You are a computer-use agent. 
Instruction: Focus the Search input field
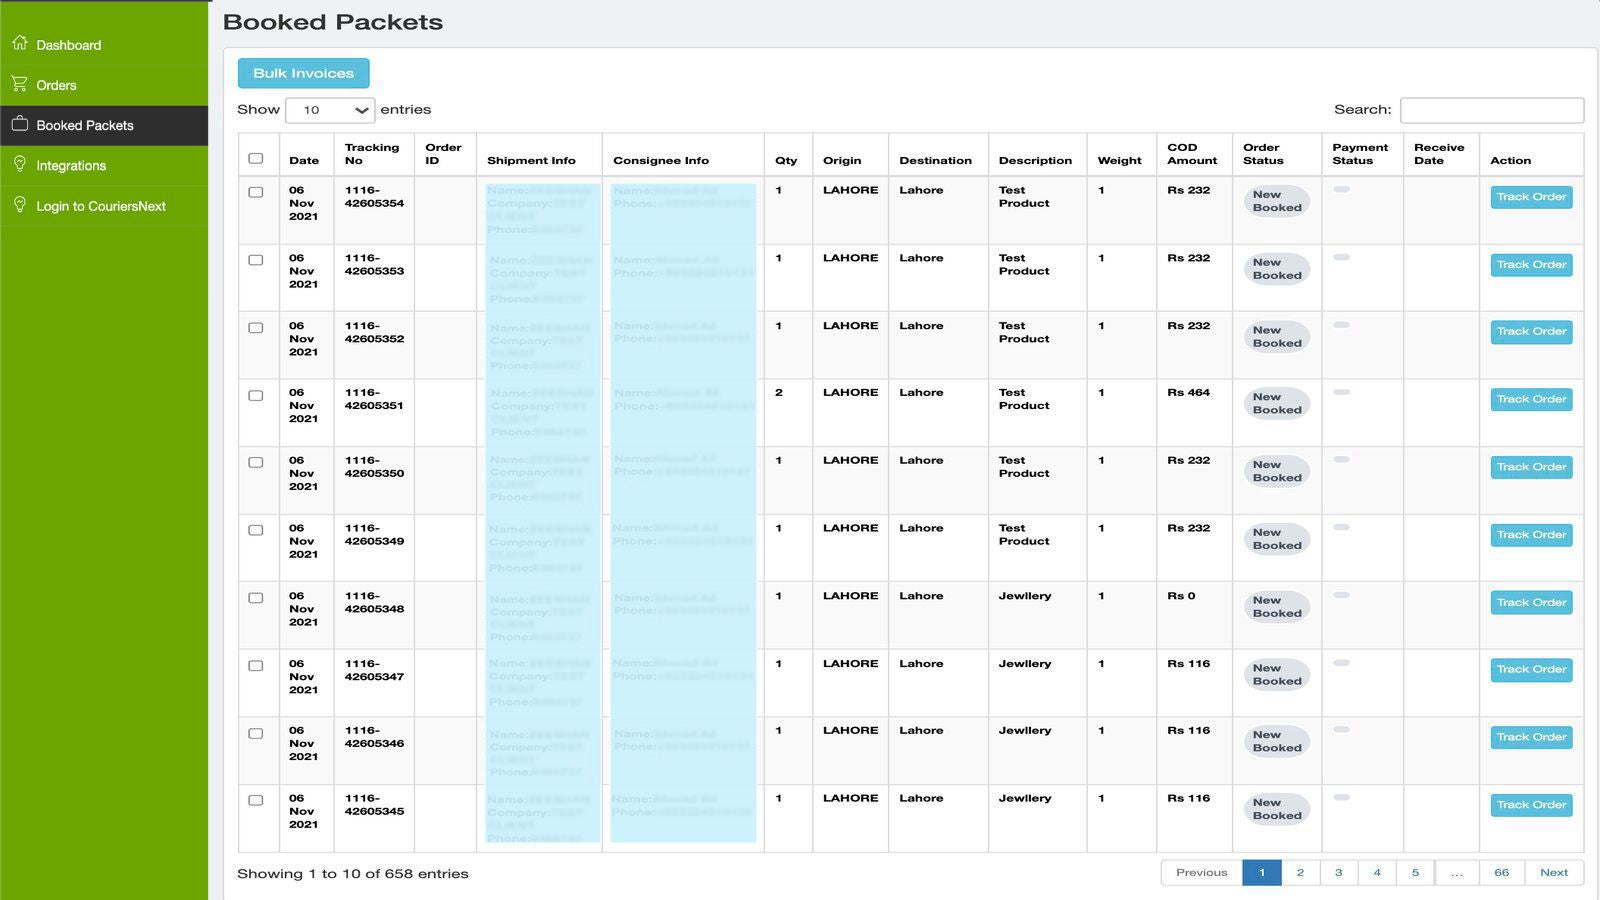(x=1491, y=110)
